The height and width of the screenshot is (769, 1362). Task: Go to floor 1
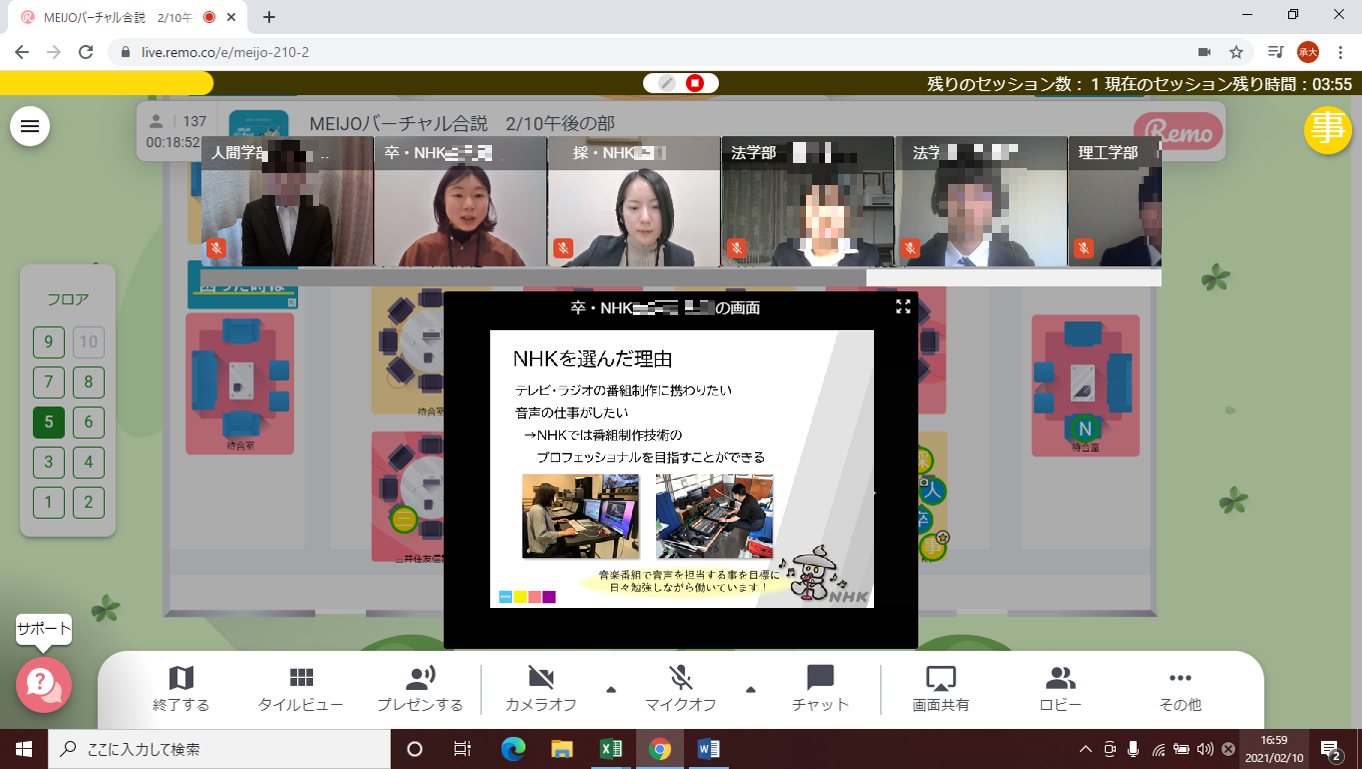click(48, 502)
